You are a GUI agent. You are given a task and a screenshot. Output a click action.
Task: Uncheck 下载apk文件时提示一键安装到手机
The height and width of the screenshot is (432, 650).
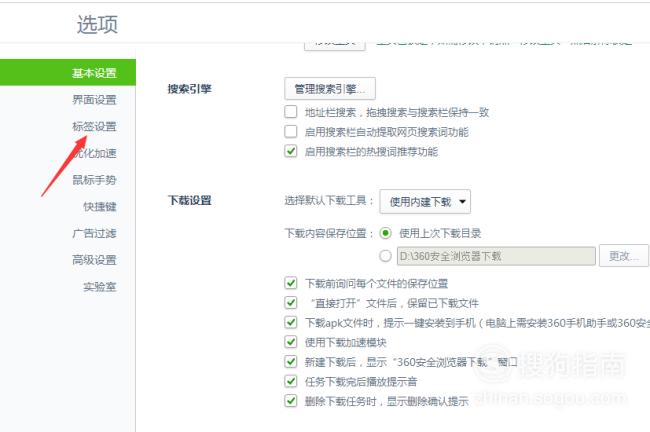click(x=291, y=322)
